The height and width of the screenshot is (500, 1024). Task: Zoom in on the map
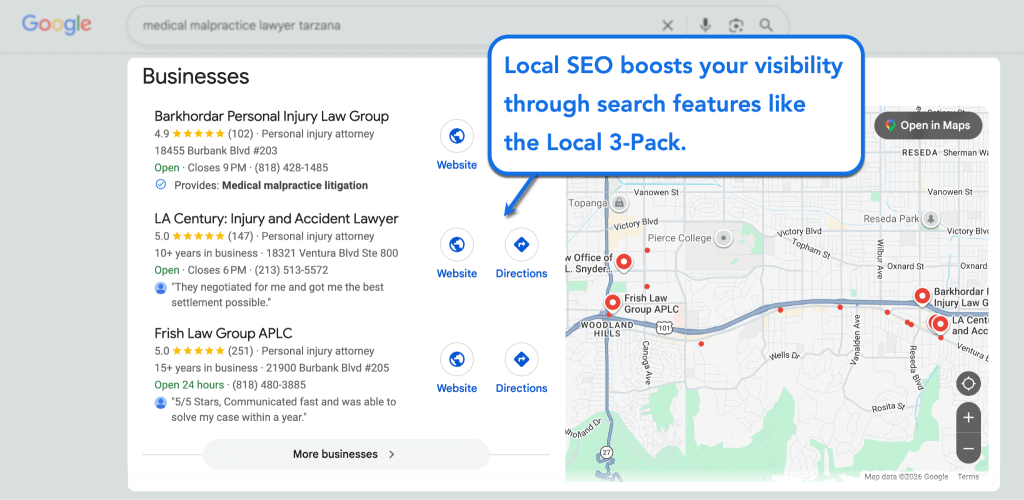[968, 418]
